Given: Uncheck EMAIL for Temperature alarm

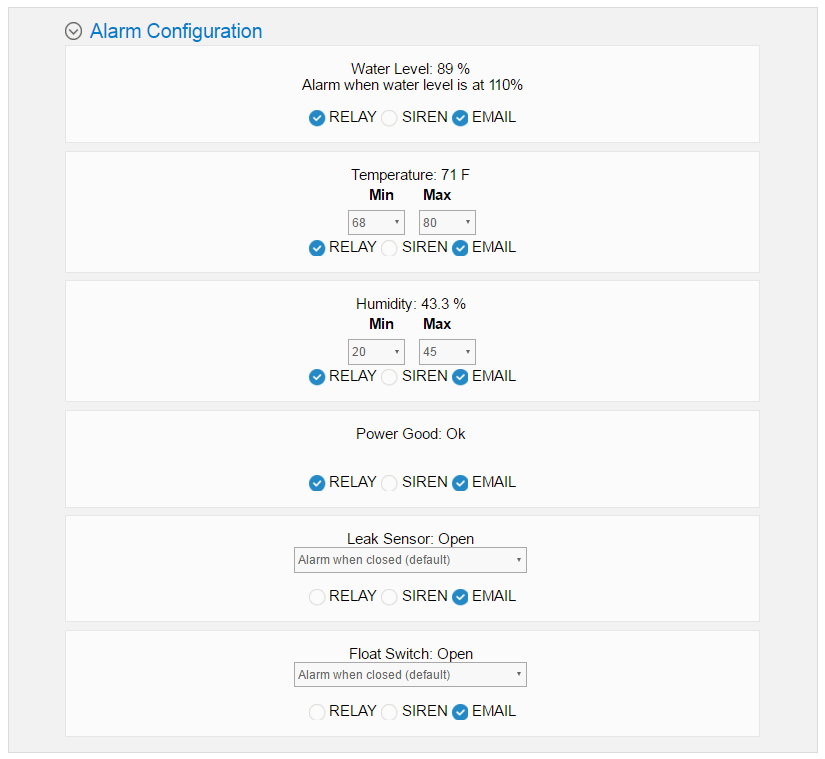Looking at the screenshot, I should pyautogui.click(x=460, y=248).
